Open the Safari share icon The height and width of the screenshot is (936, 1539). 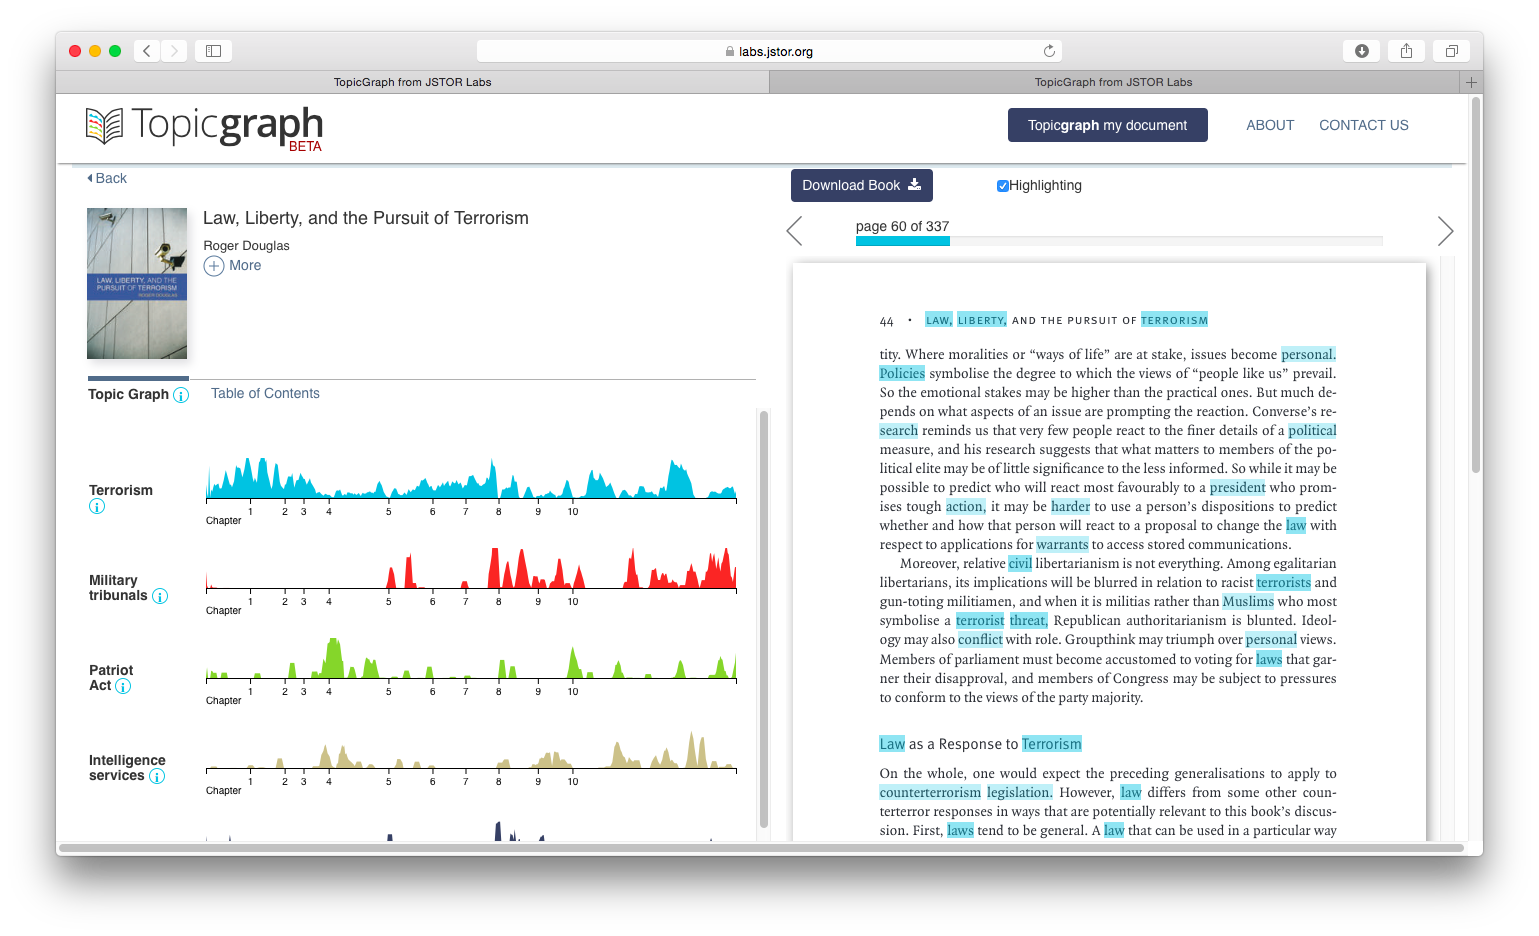coord(1406,51)
